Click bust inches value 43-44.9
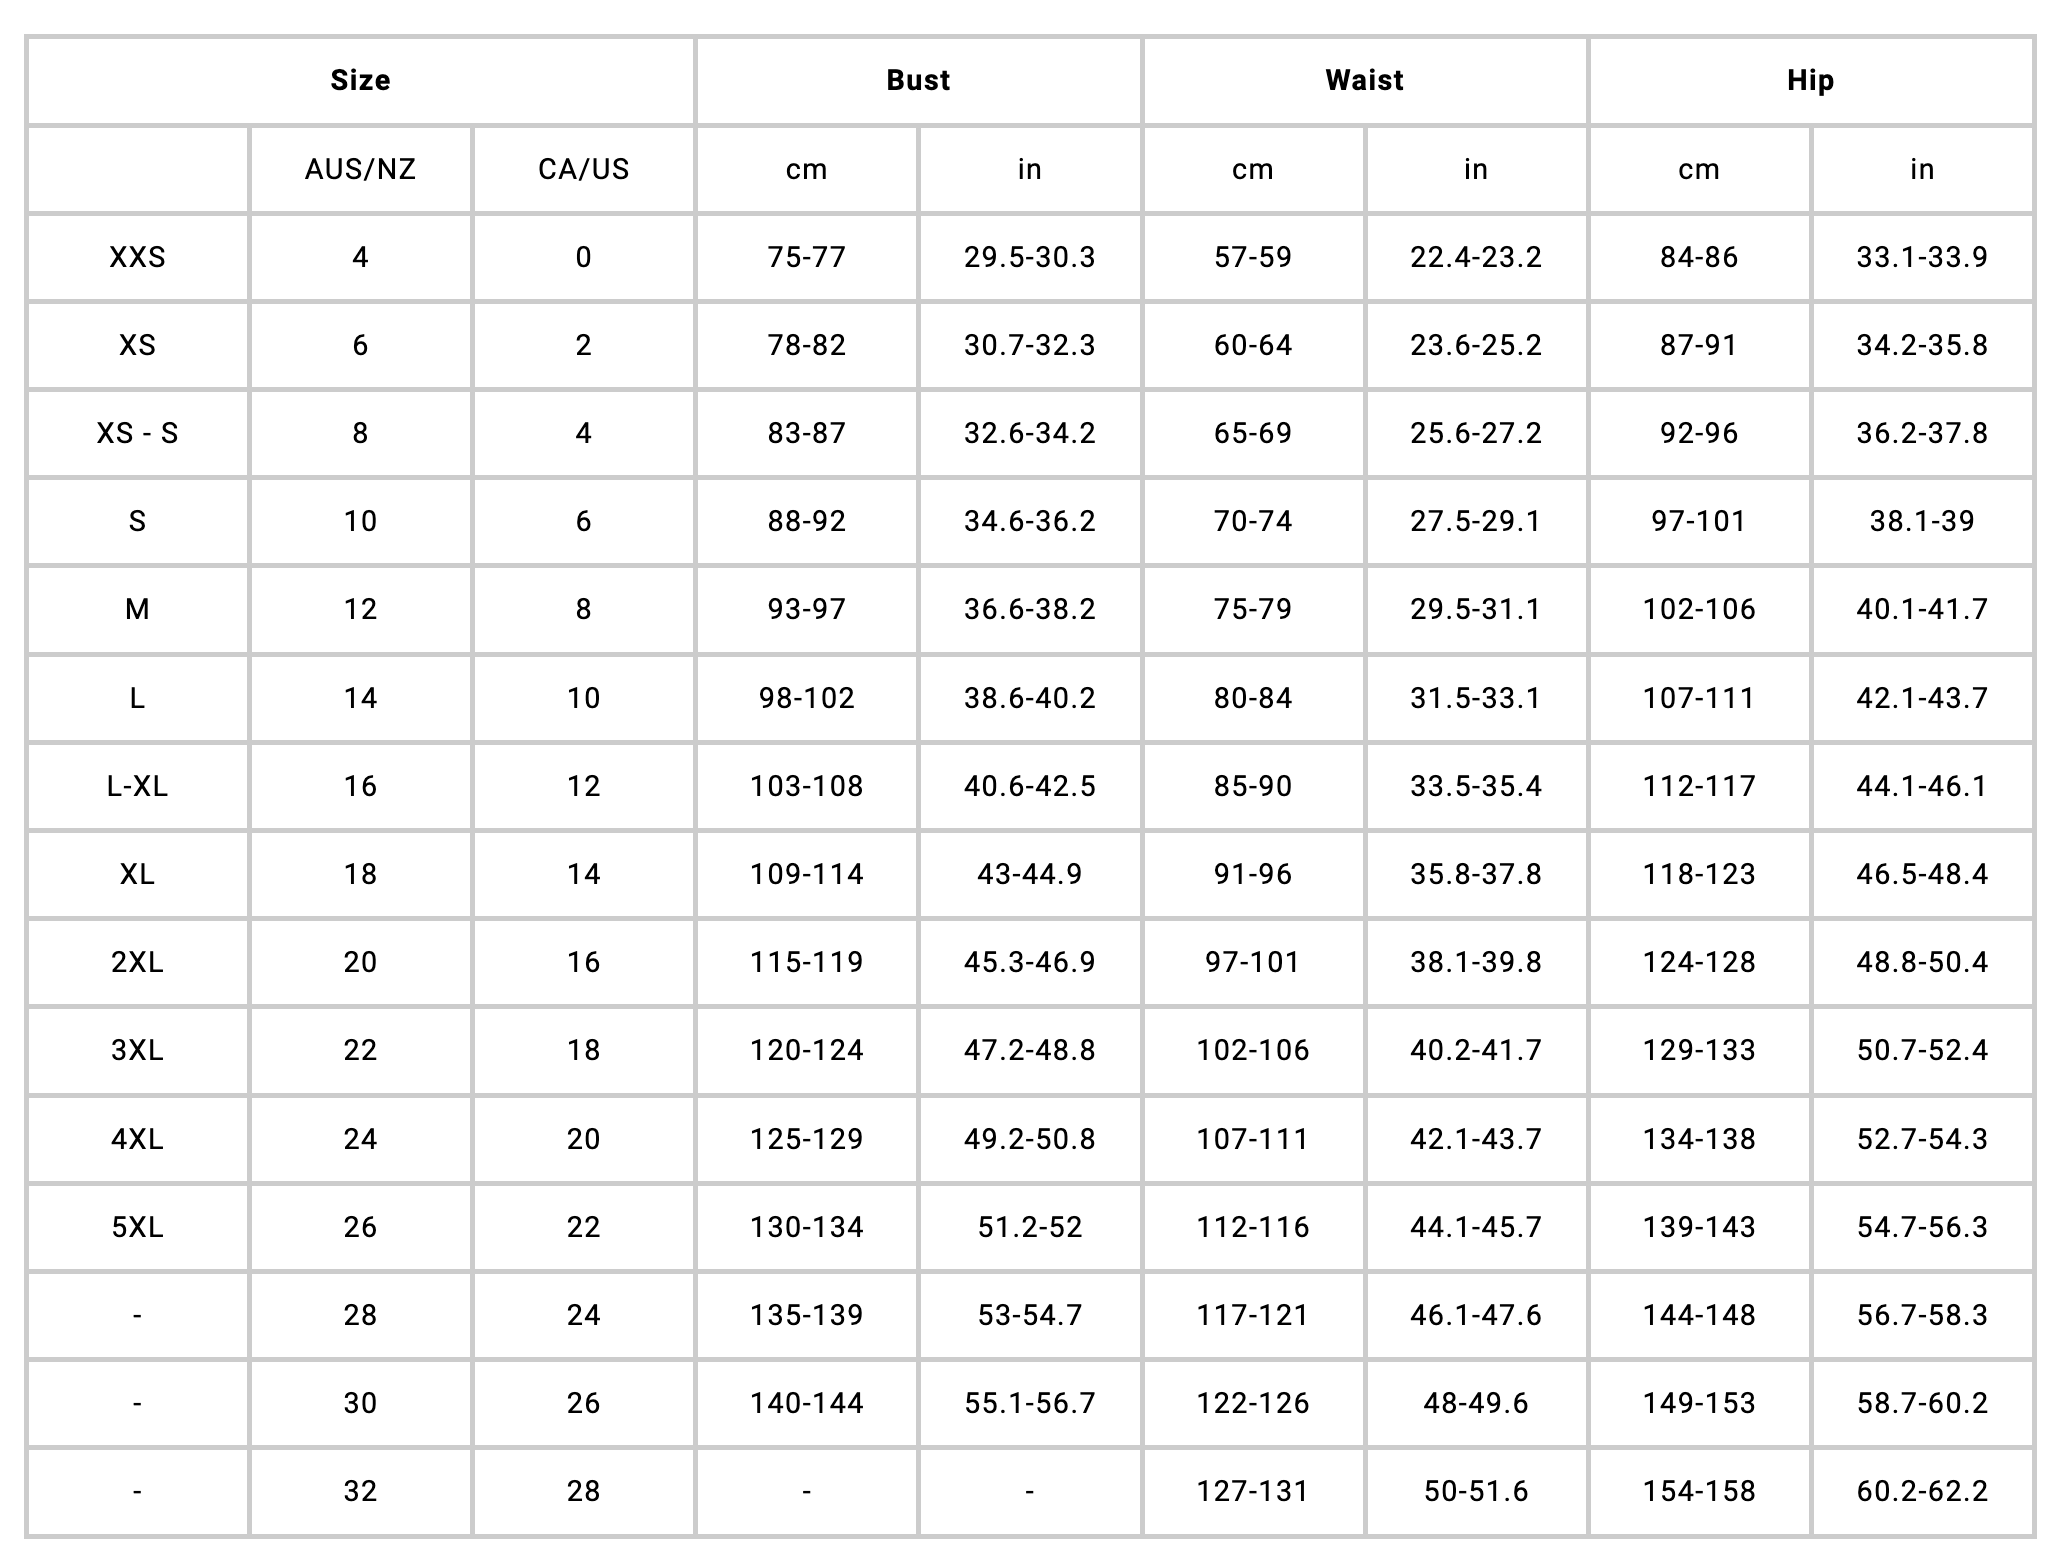This screenshot has width=2062, height=1560. tap(1030, 874)
